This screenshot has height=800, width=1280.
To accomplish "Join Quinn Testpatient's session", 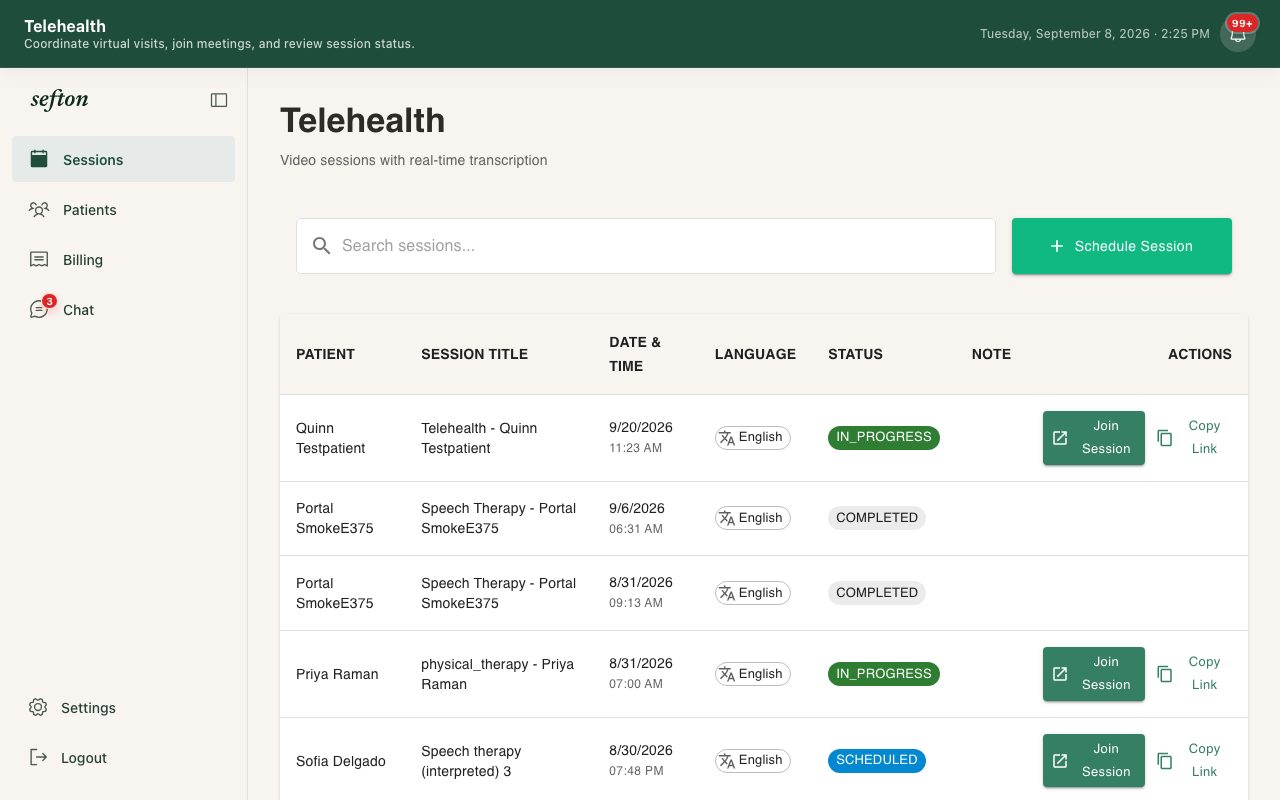I will coord(1094,438).
